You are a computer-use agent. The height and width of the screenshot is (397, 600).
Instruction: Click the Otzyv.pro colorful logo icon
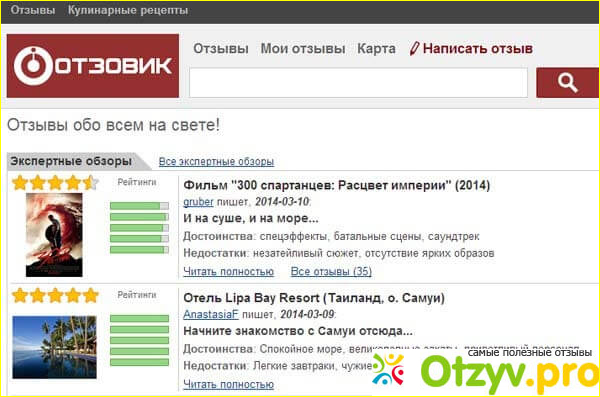click(x=388, y=369)
